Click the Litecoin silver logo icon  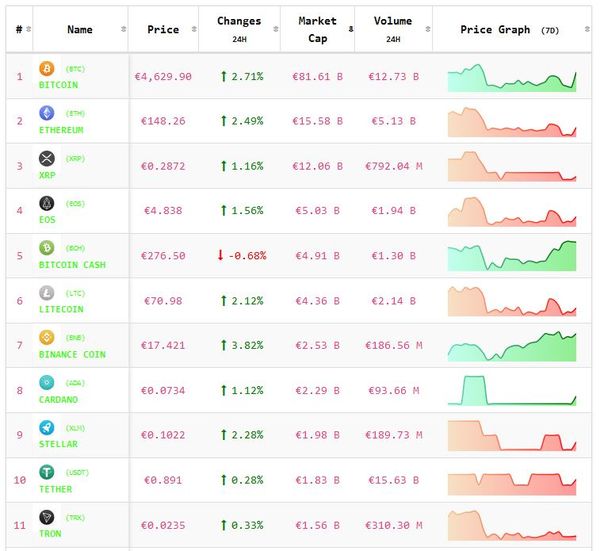47,293
